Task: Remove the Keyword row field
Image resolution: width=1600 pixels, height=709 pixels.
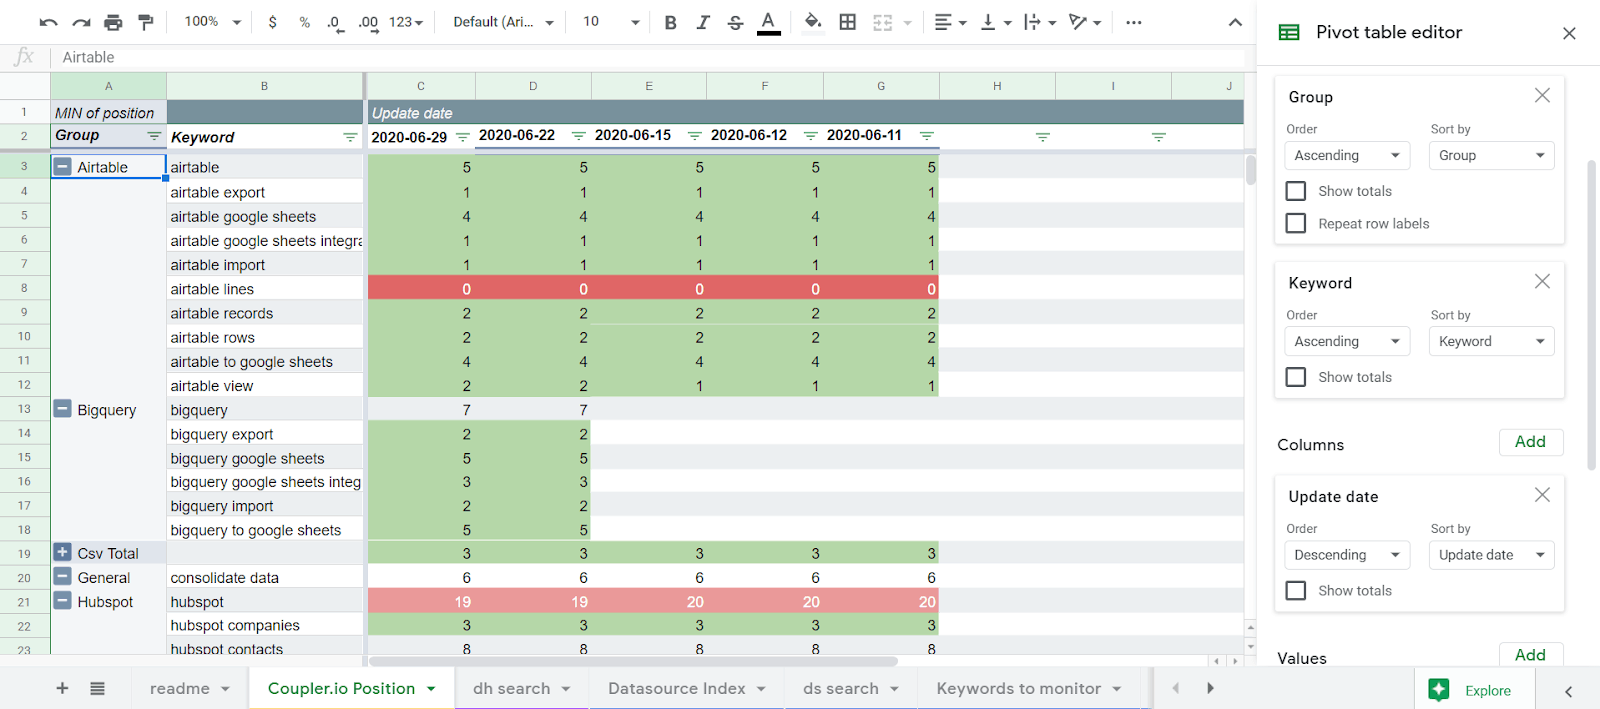Action: (x=1542, y=281)
